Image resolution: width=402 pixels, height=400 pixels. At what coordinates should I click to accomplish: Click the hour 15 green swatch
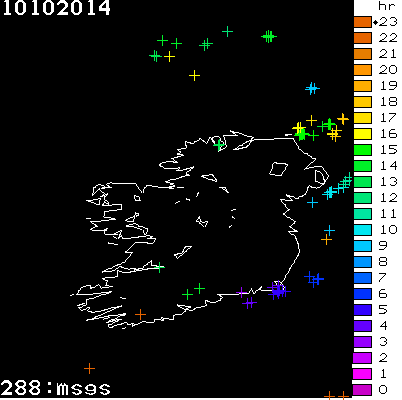362,150
